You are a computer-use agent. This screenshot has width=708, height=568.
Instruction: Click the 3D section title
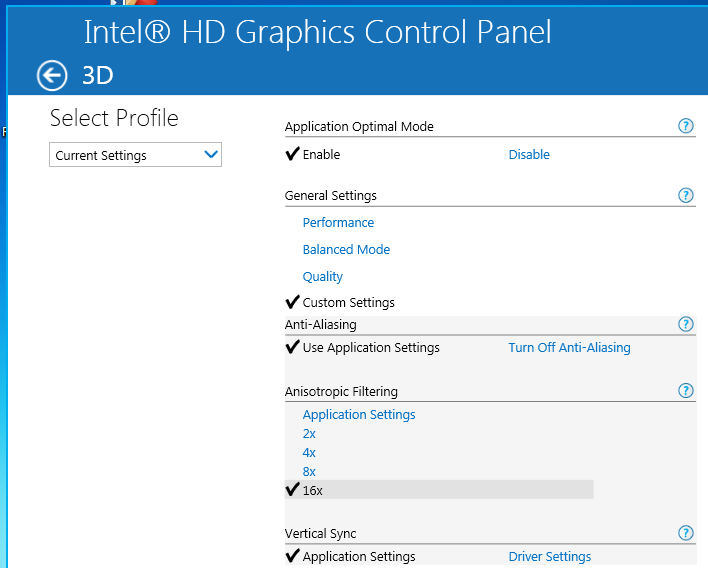[x=98, y=75]
